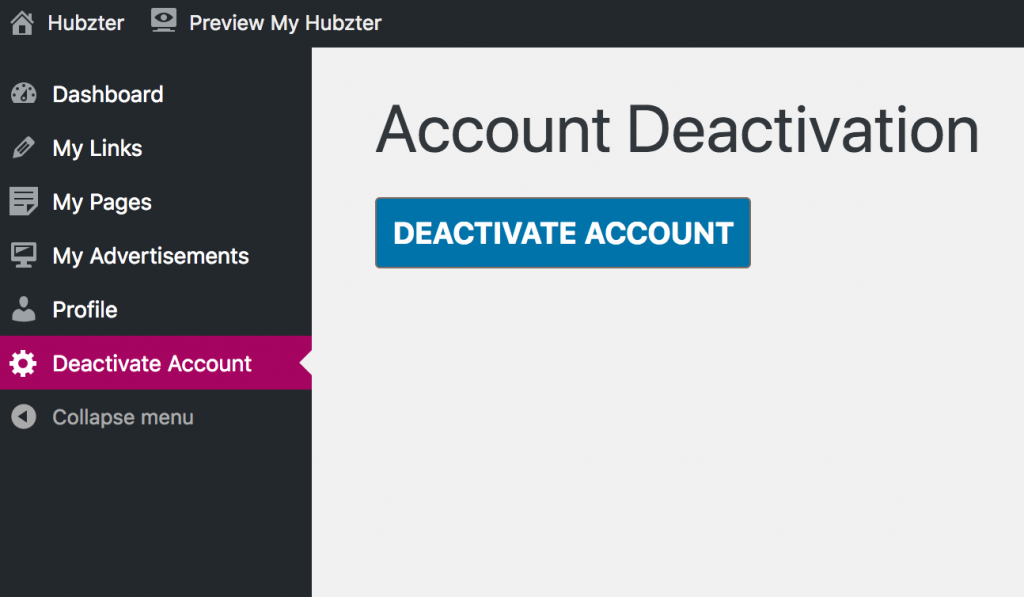Click the Profile person icon
This screenshot has width=1024, height=597.
click(24, 309)
